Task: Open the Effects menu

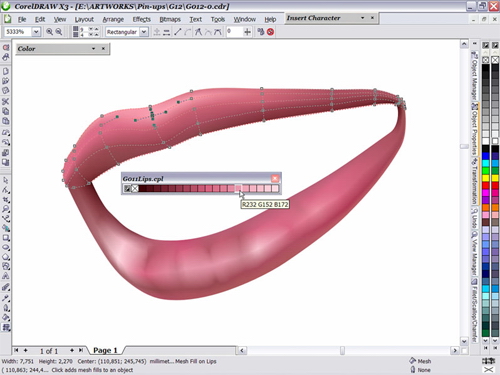Action: 142,19
